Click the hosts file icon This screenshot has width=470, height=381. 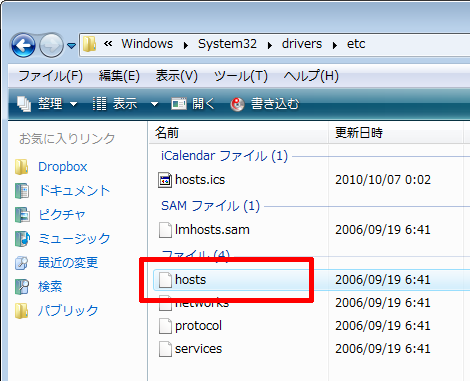coord(165,280)
